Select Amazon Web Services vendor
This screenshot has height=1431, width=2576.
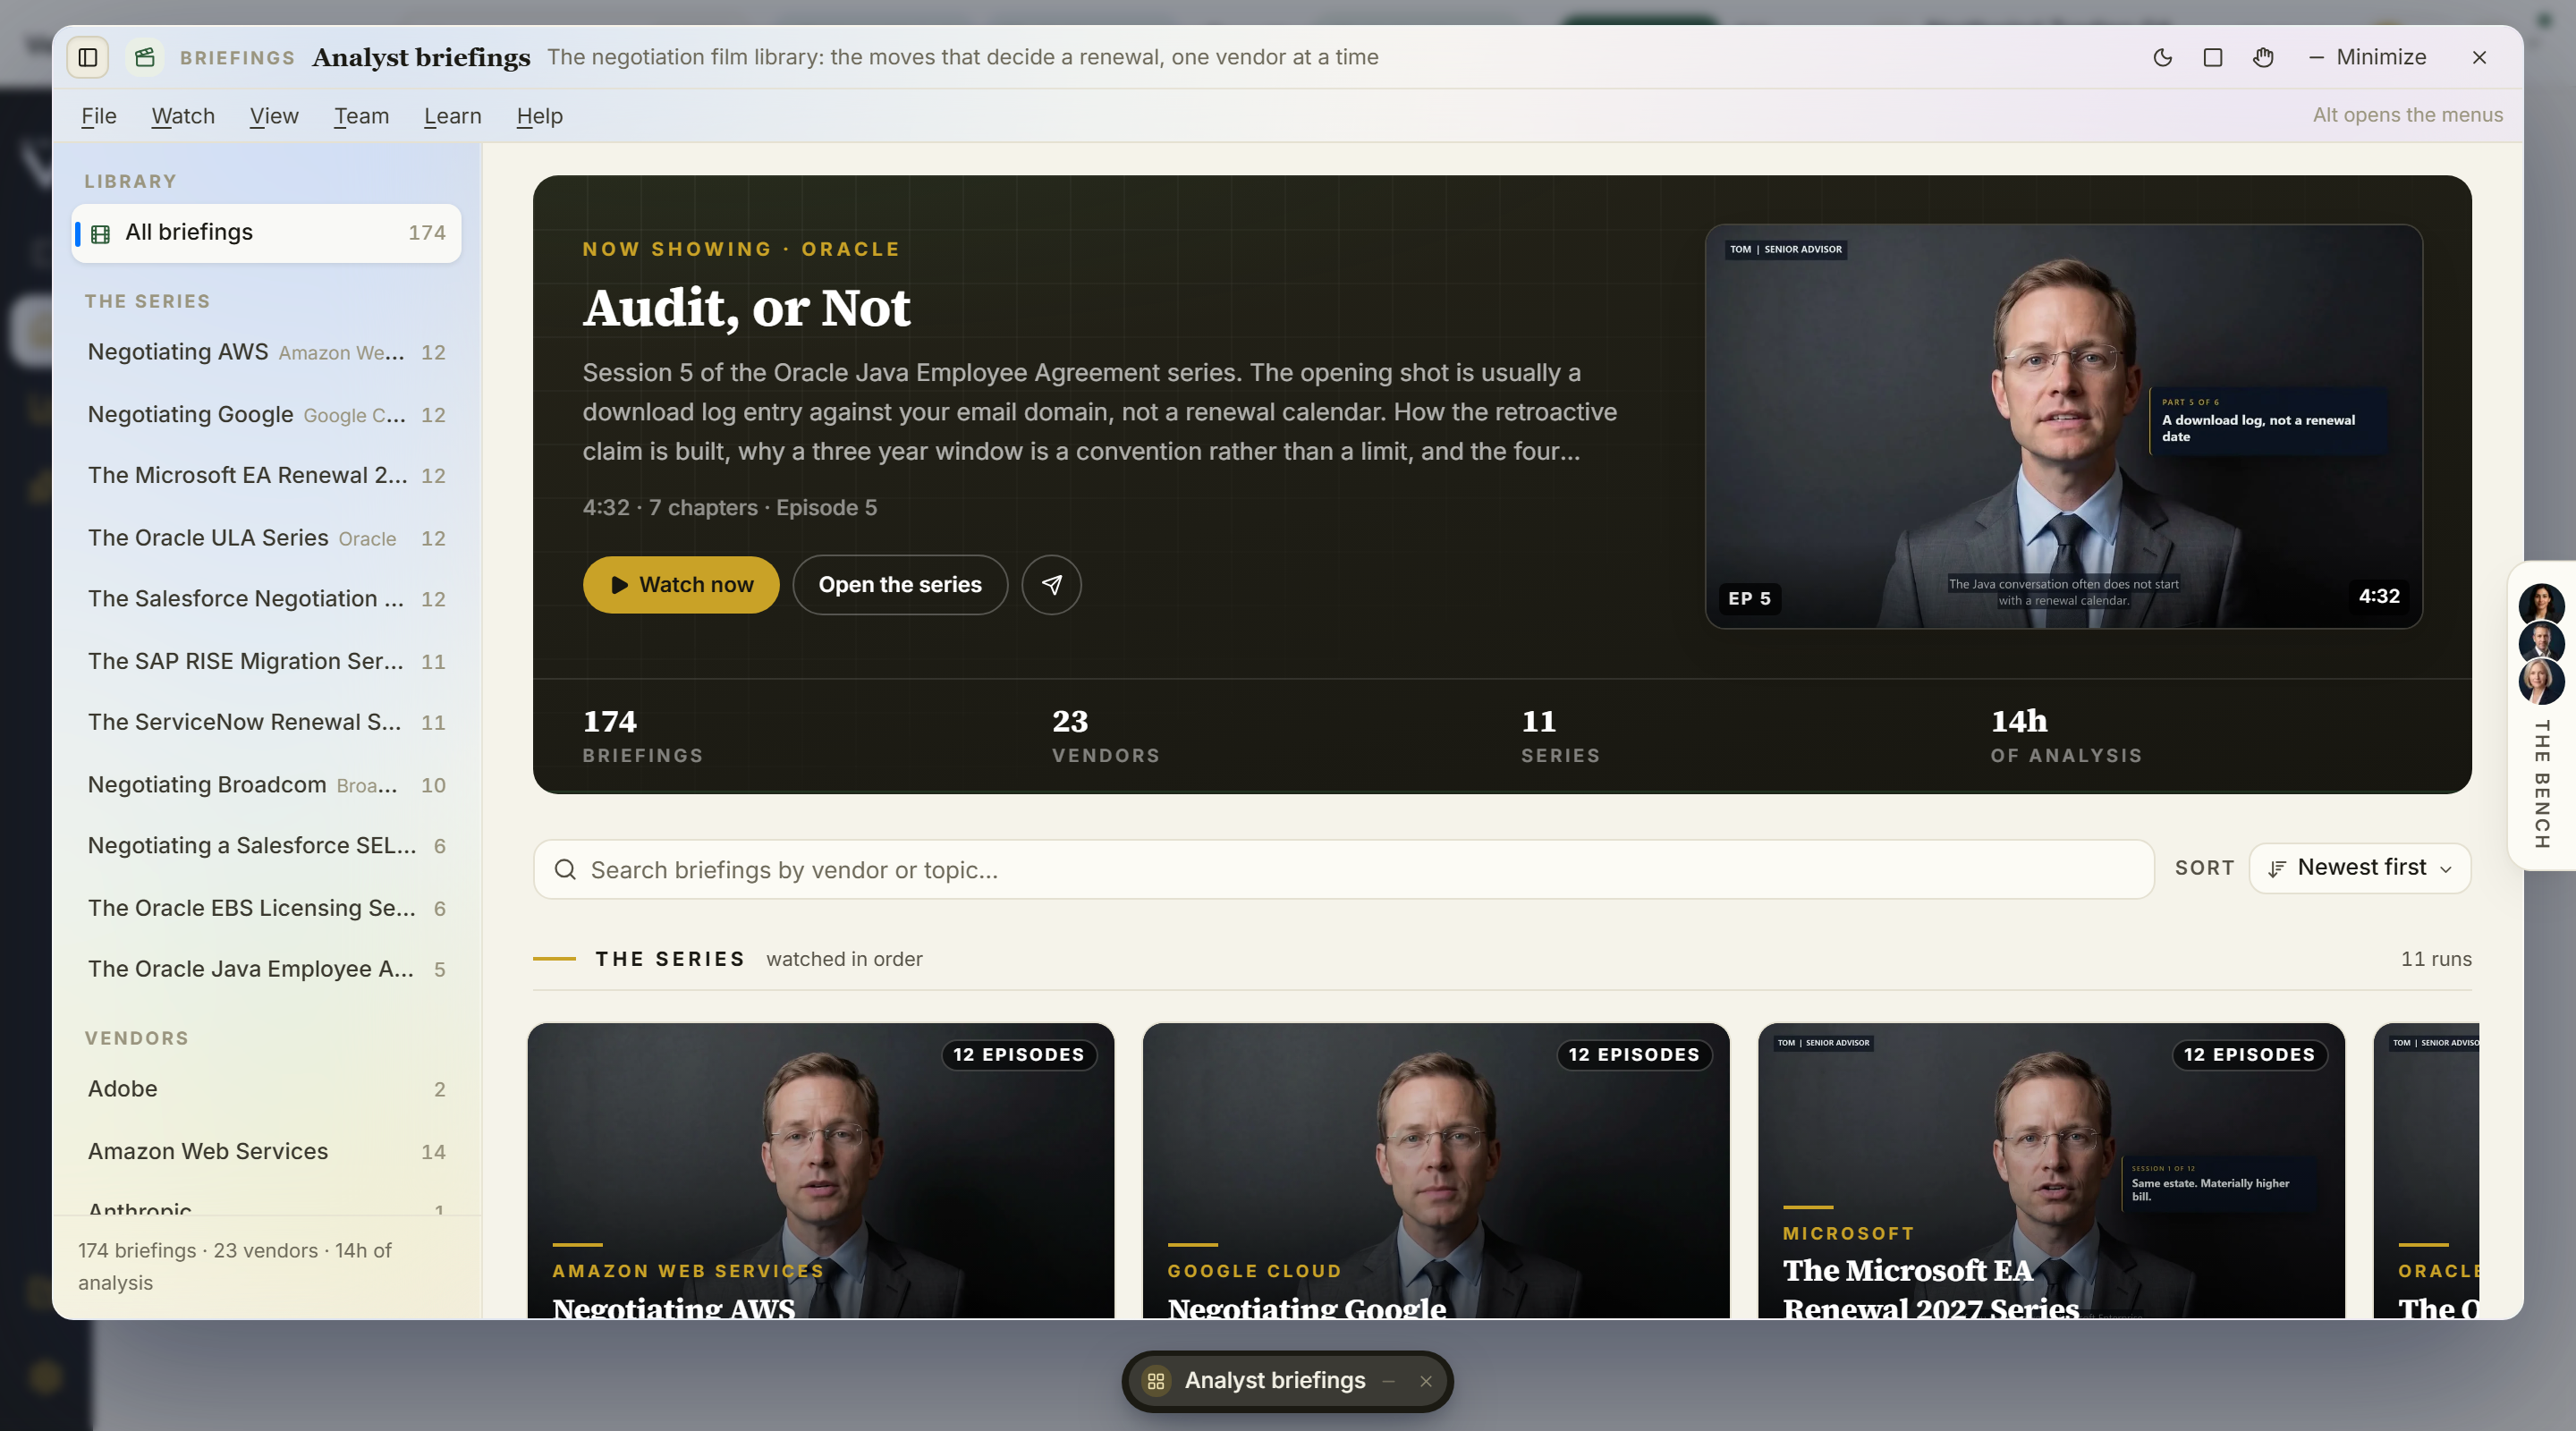tap(266, 1151)
